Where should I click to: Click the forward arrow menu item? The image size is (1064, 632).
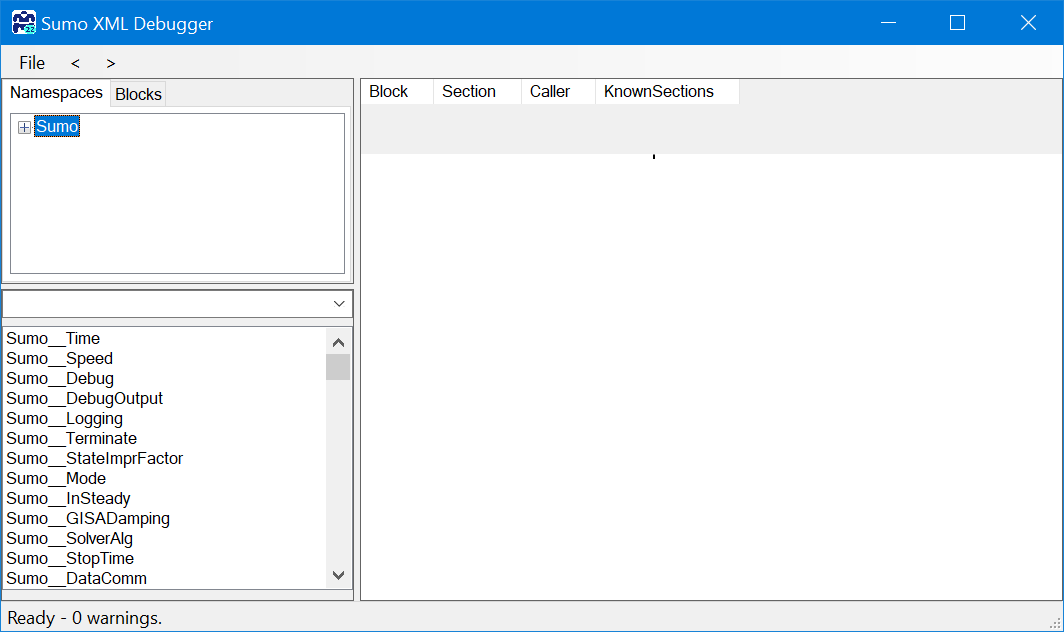coord(110,63)
